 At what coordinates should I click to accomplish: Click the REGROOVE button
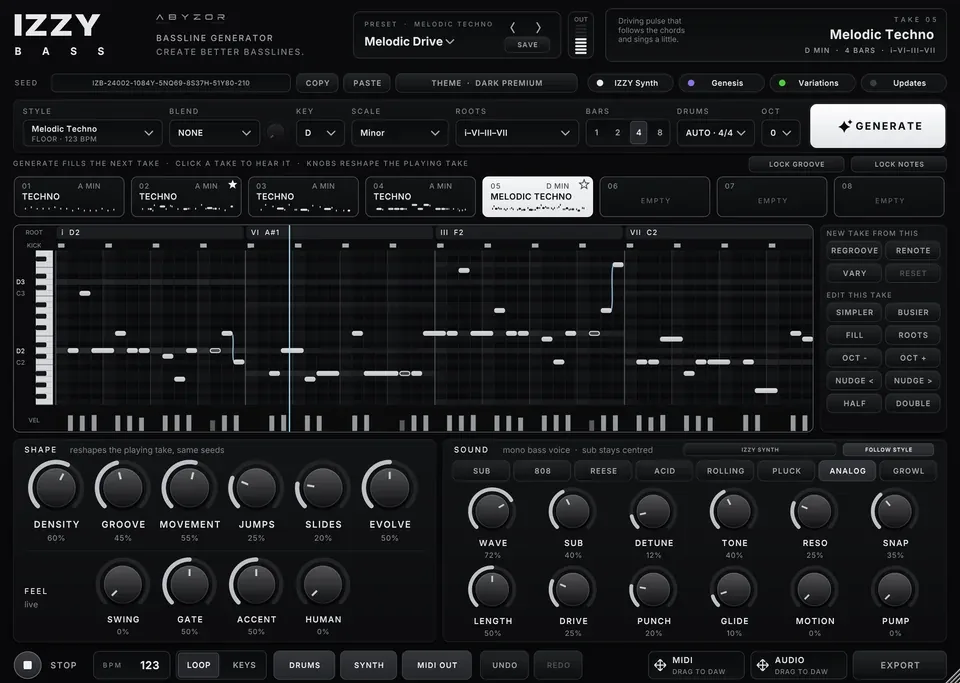(854, 250)
